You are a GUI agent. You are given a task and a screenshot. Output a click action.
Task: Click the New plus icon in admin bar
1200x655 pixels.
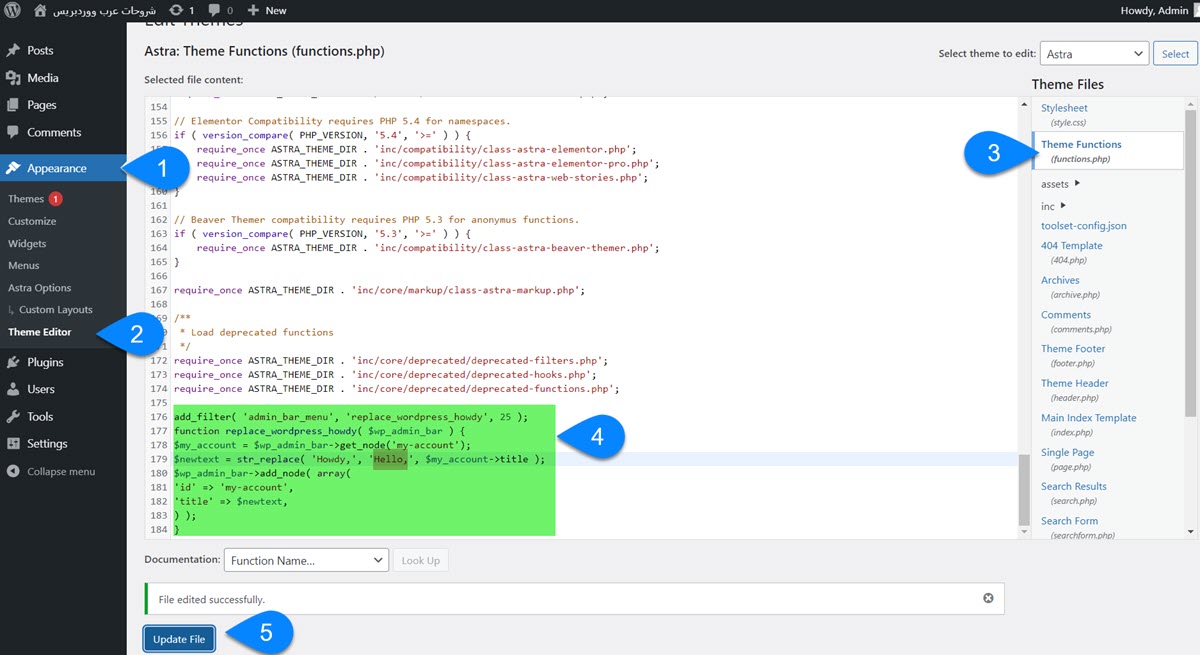coord(253,10)
